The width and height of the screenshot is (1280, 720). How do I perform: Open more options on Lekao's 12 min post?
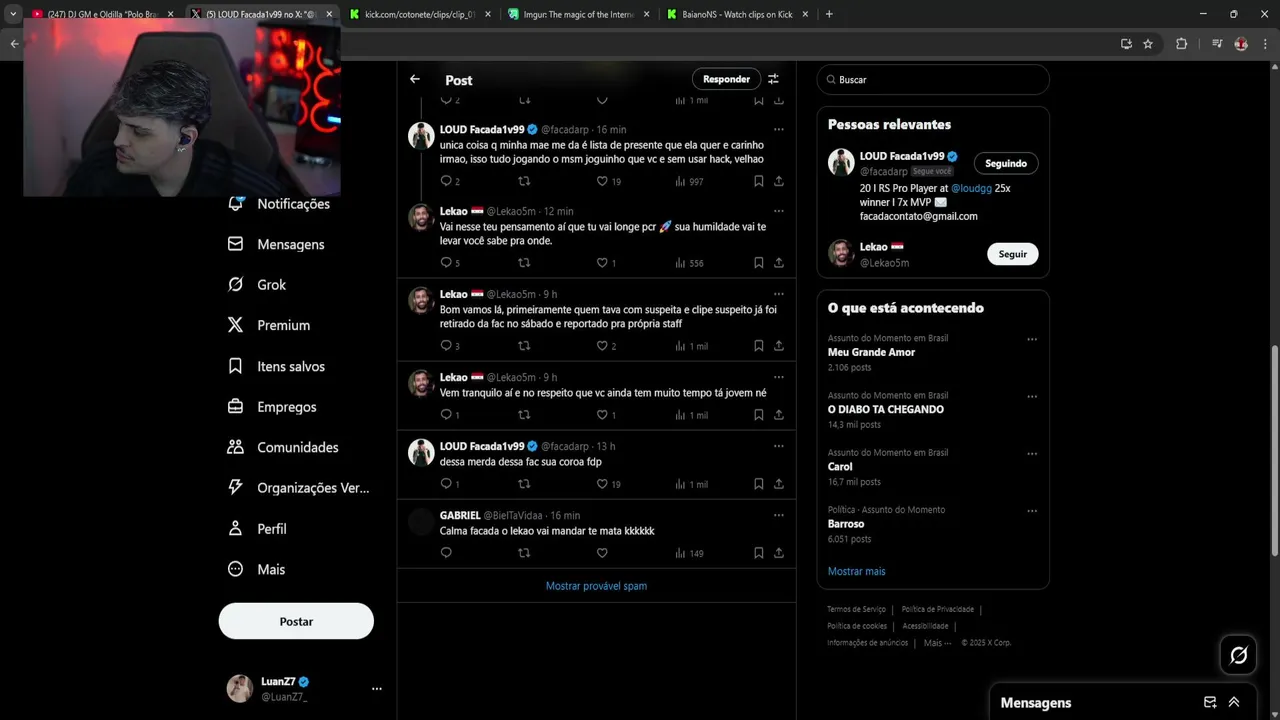778,211
